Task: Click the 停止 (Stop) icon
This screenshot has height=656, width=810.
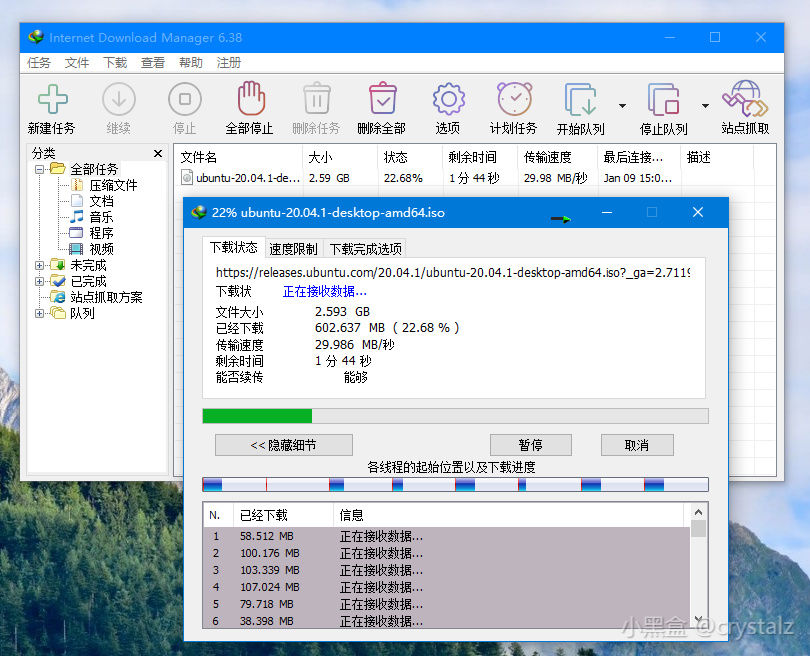Action: [x=184, y=98]
